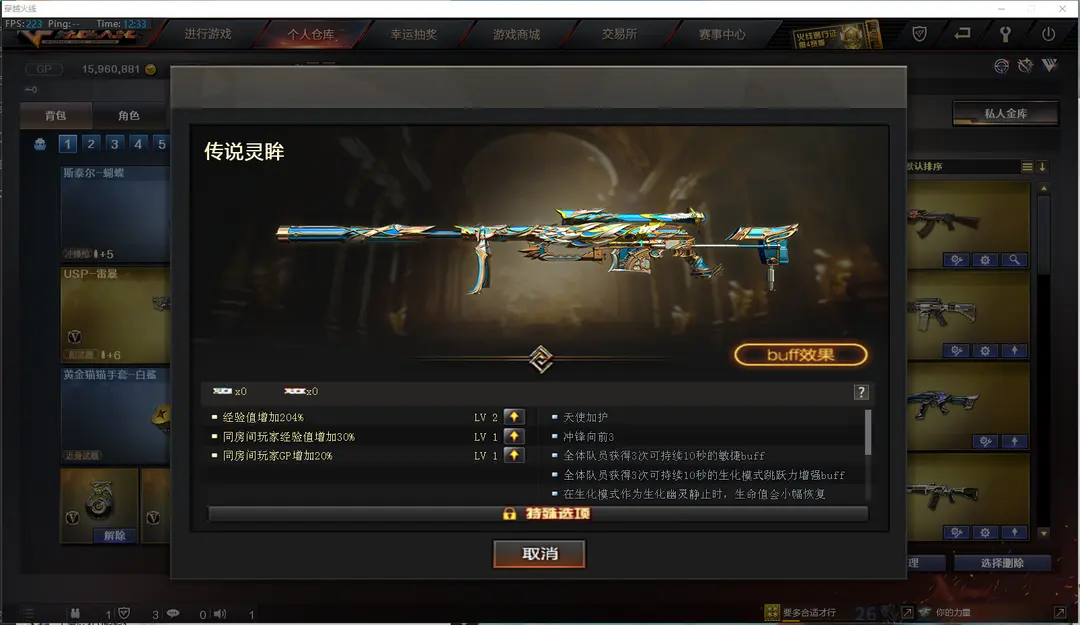This screenshot has height=625, width=1080.
Task: Click the shield icon in top bar
Action: coord(920,34)
